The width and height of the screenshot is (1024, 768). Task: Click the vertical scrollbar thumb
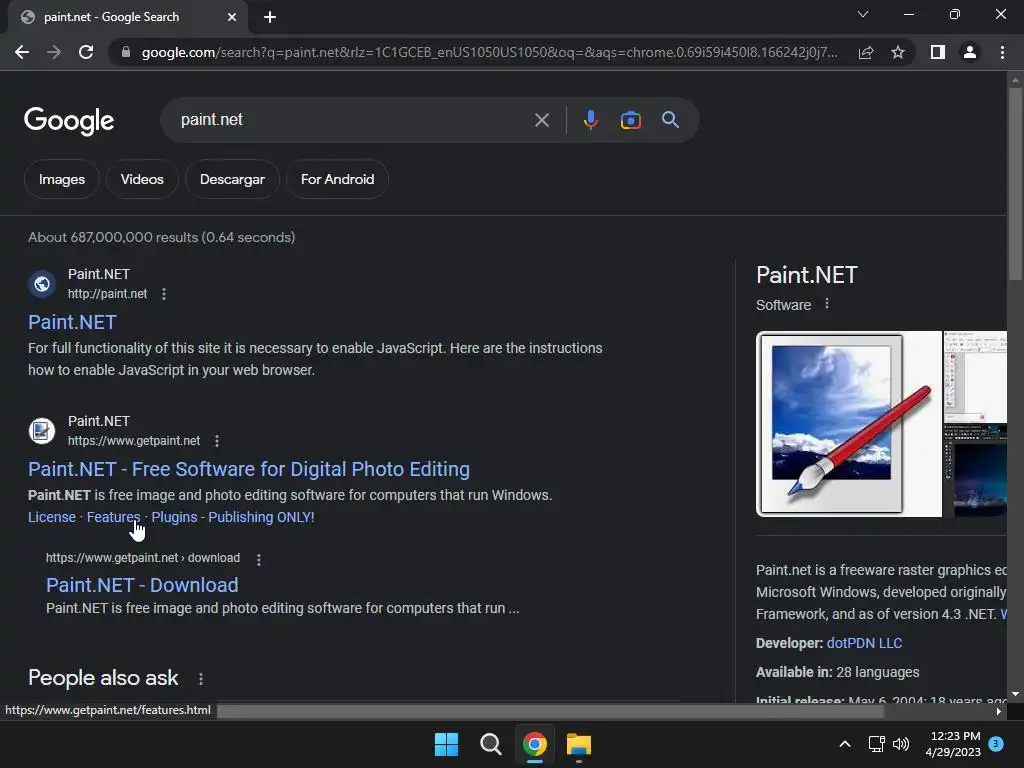(1015, 183)
